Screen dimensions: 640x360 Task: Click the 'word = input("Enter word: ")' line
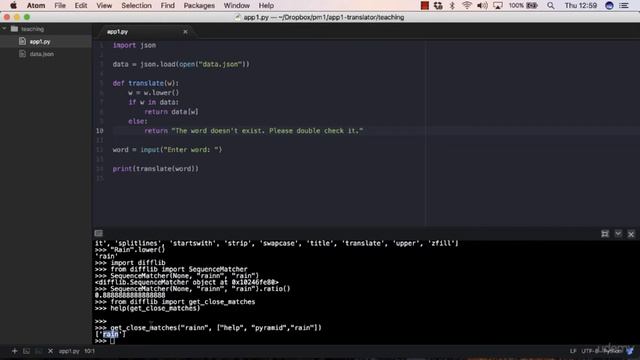point(167,149)
